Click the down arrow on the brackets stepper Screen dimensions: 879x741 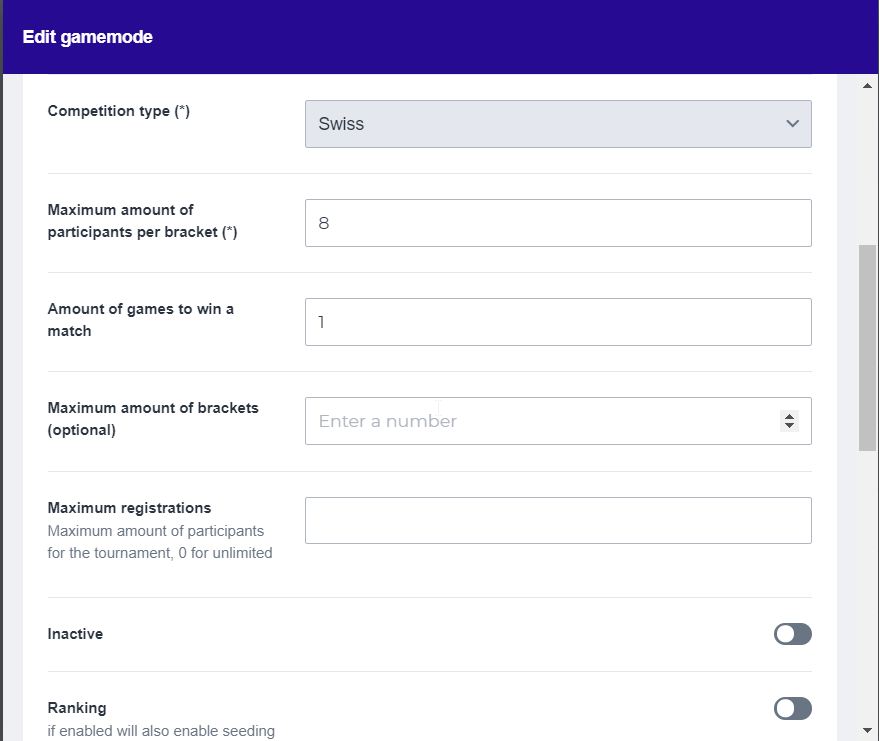790,427
